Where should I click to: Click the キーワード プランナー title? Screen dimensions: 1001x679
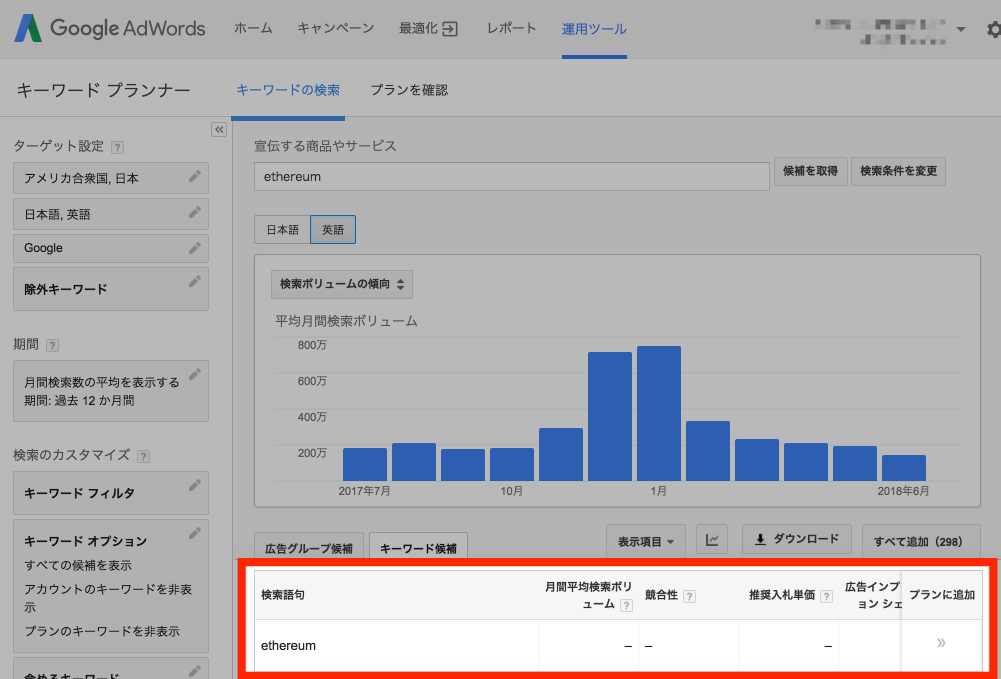(x=103, y=90)
